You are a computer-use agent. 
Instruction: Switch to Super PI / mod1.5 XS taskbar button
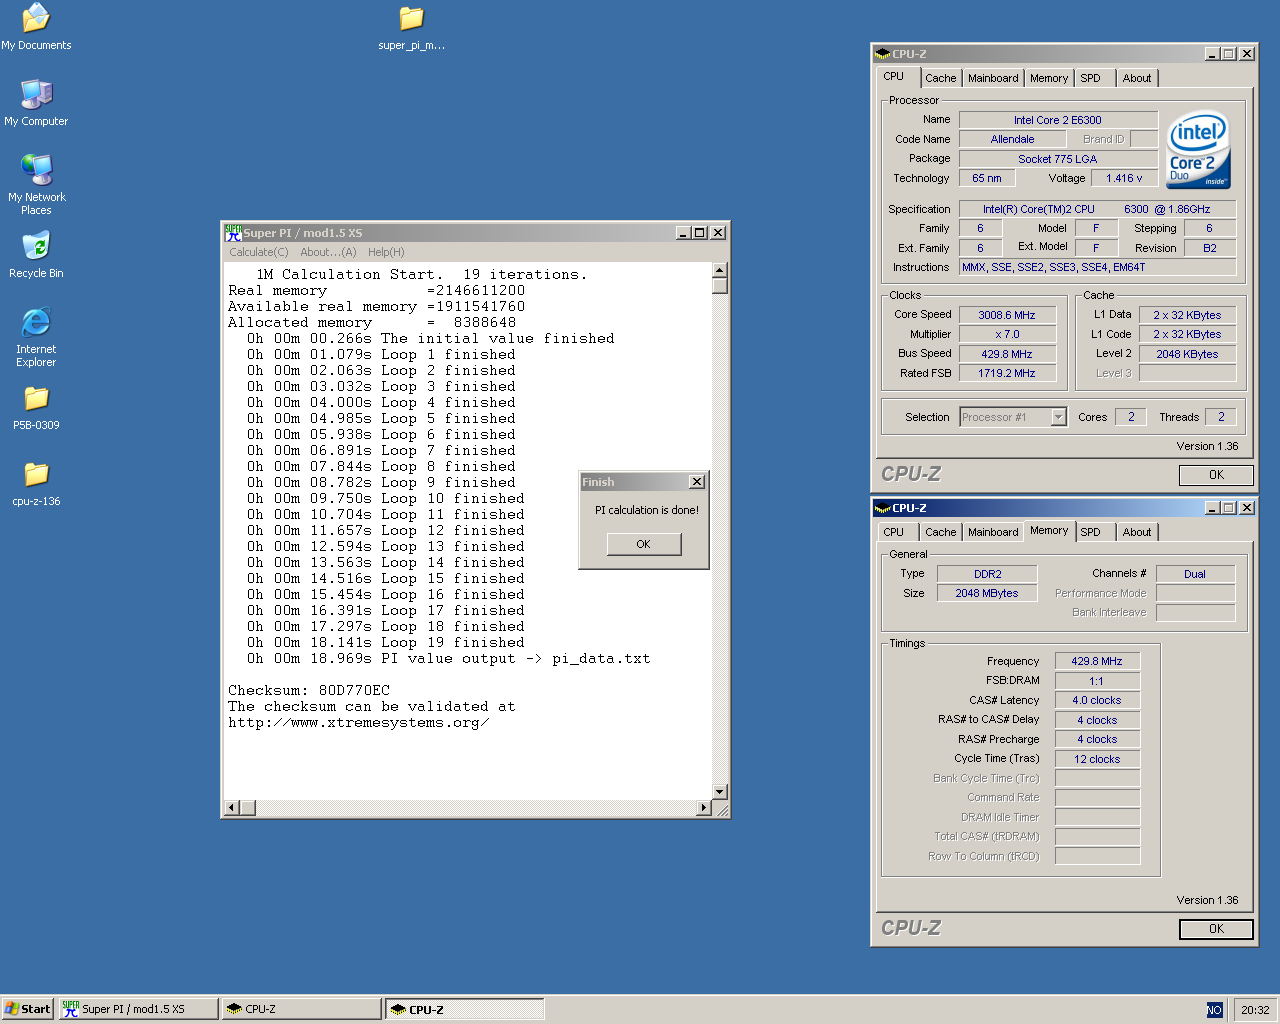138,1009
